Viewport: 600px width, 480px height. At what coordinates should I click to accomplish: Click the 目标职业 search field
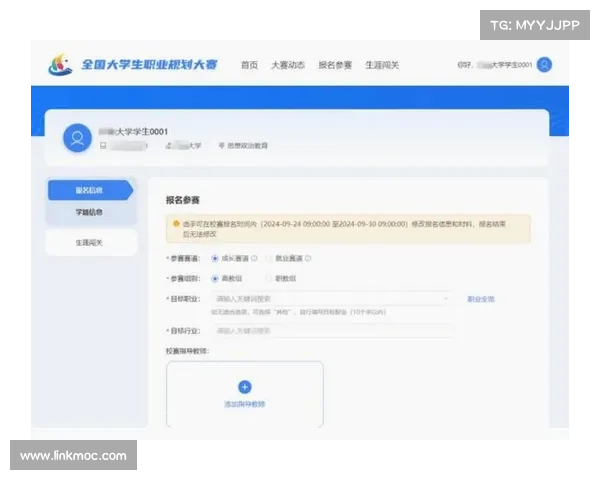[331, 299]
